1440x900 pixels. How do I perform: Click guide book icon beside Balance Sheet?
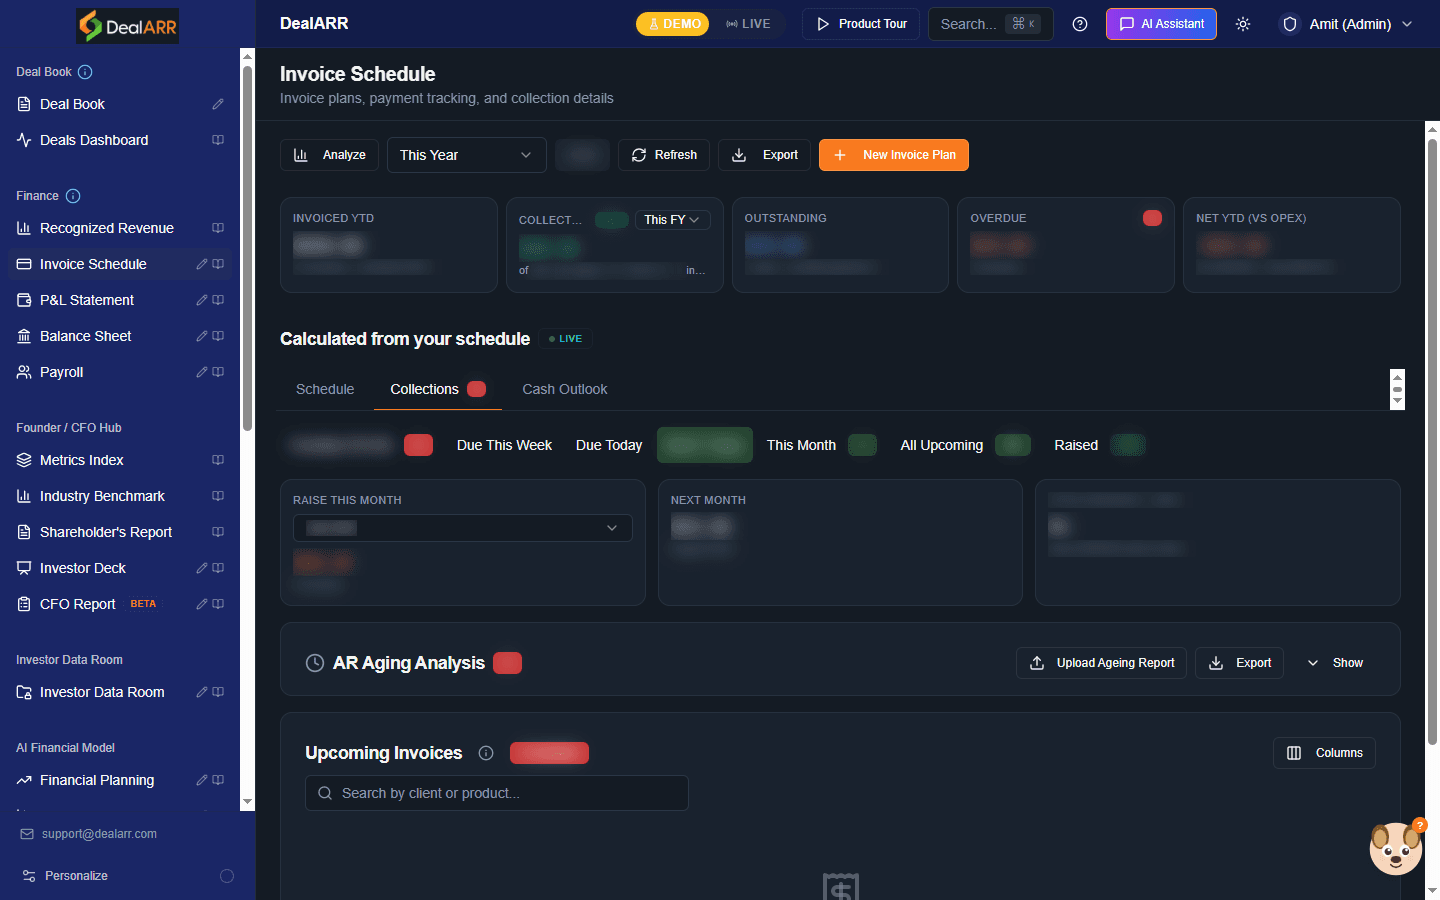(x=218, y=336)
